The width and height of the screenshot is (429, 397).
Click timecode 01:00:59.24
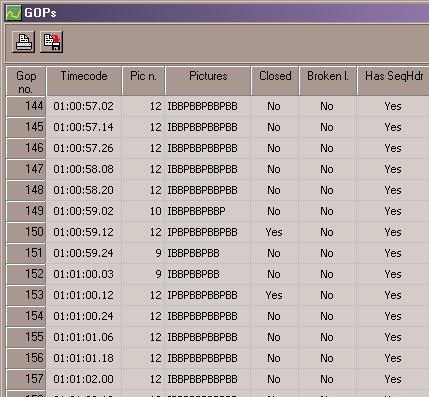coord(83,253)
